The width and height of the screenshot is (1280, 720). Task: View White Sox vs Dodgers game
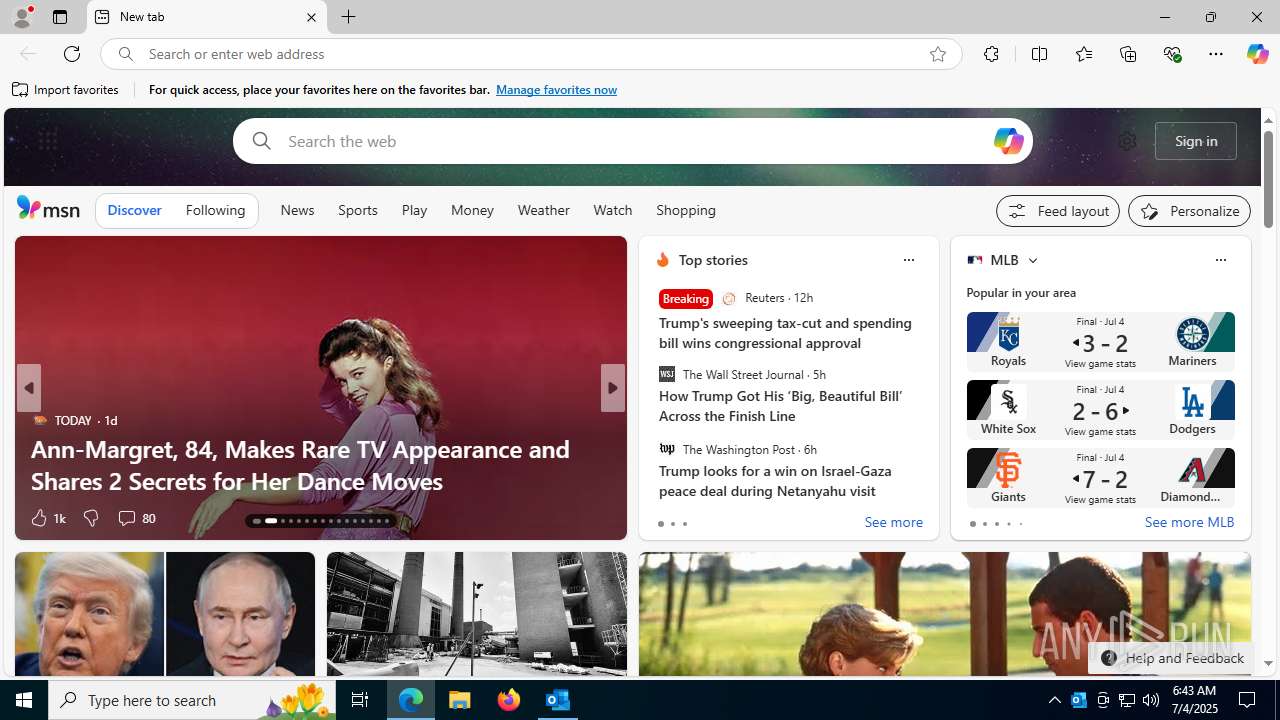pos(1100,409)
